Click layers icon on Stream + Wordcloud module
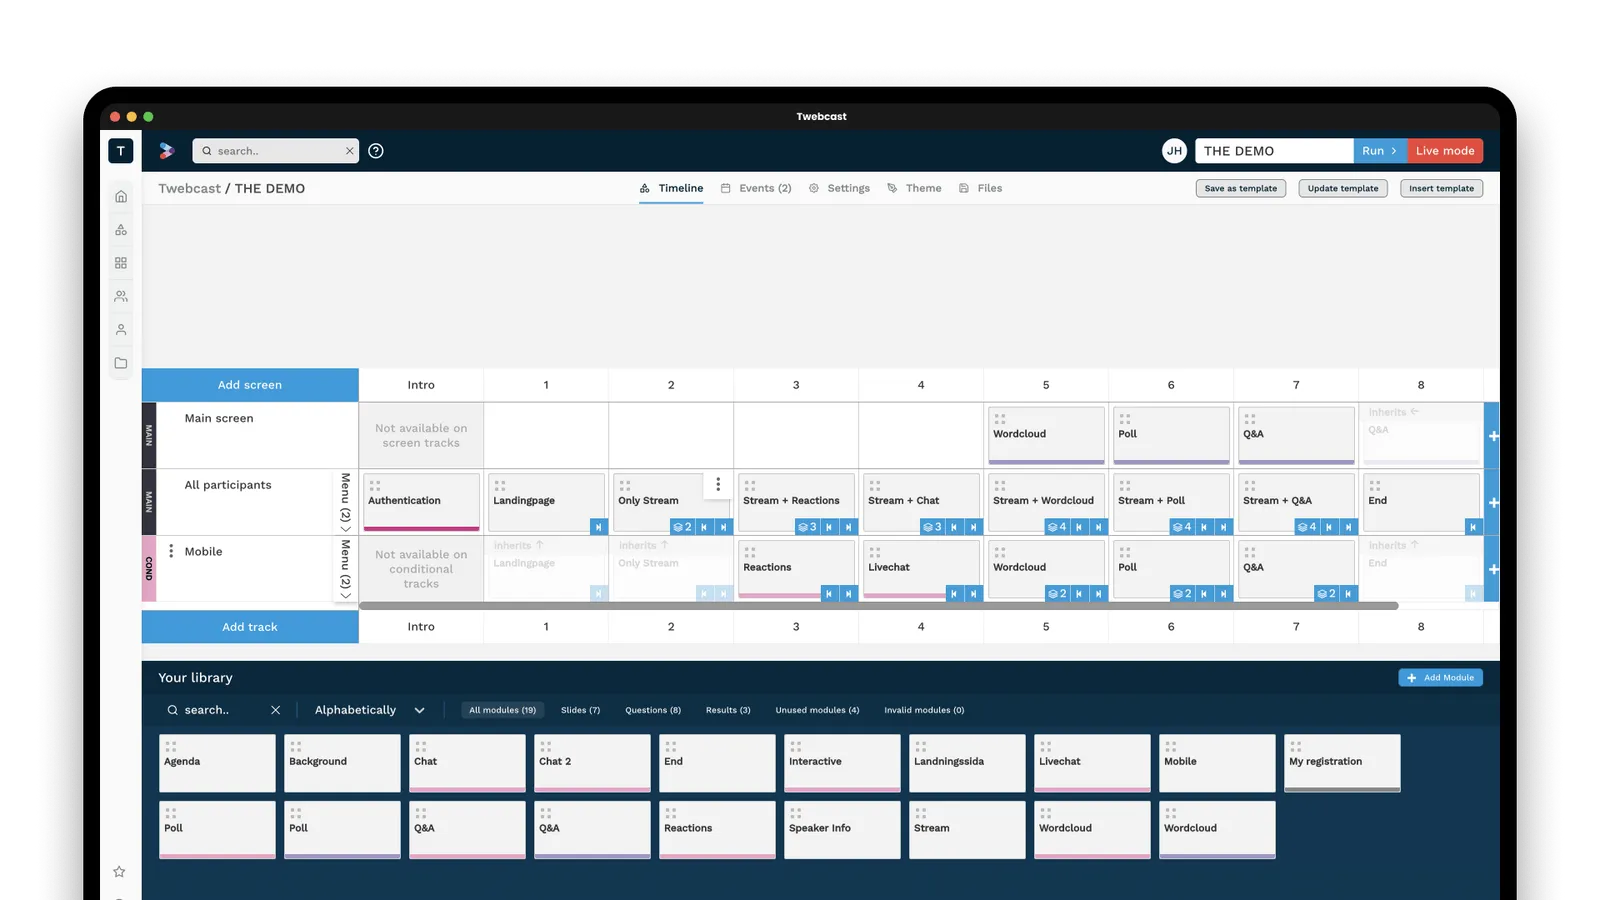 1057,527
